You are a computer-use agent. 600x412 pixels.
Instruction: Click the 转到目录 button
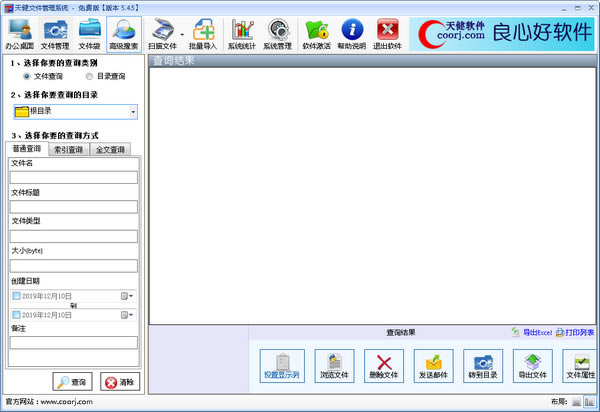pos(483,366)
